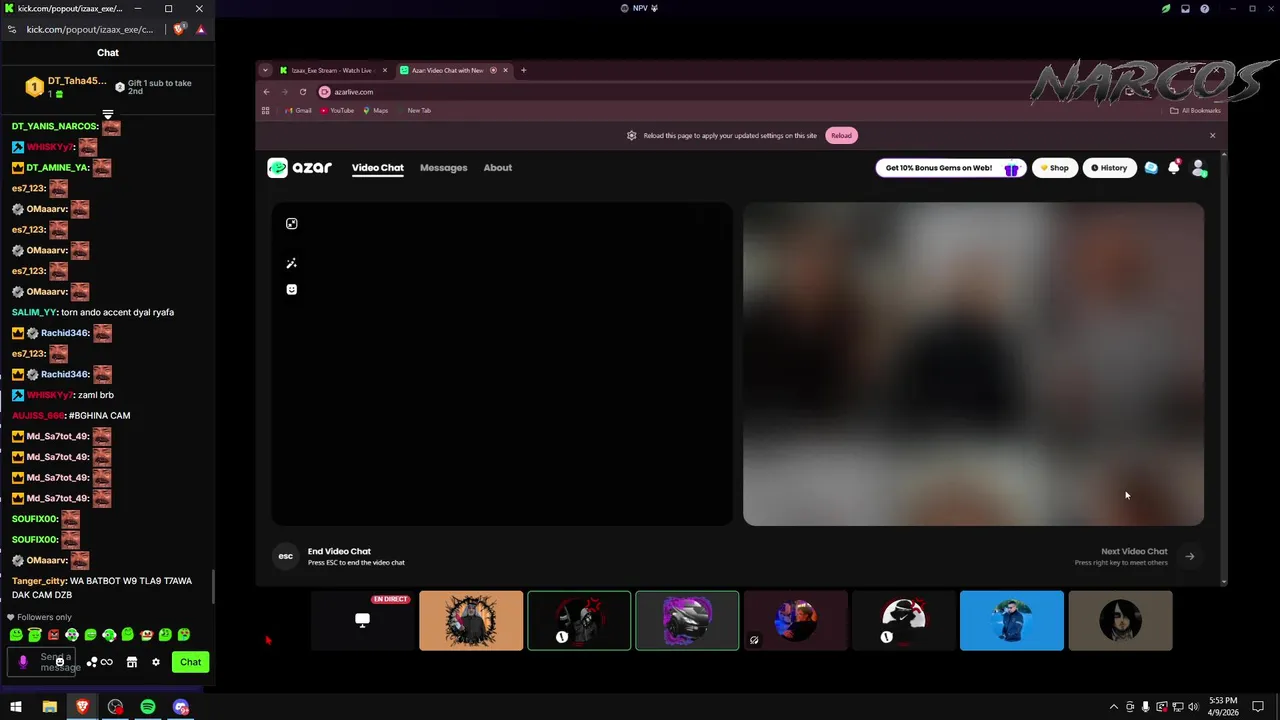
Task: Open the Gmail bookmark
Action: coord(298,111)
